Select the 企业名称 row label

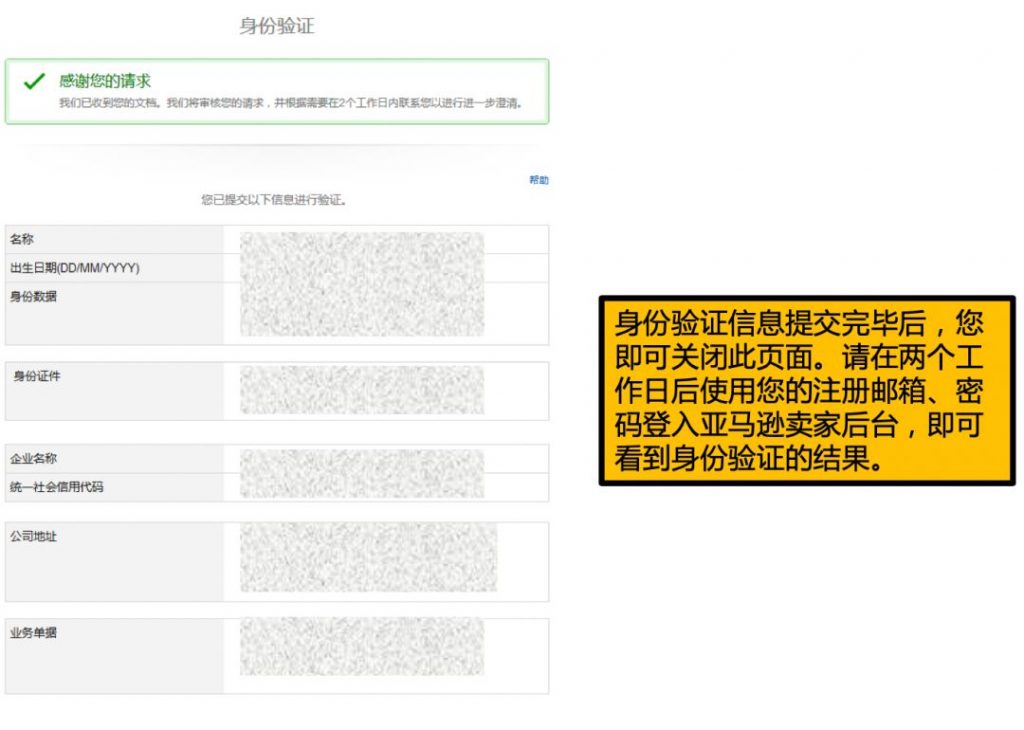pos(33,459)
